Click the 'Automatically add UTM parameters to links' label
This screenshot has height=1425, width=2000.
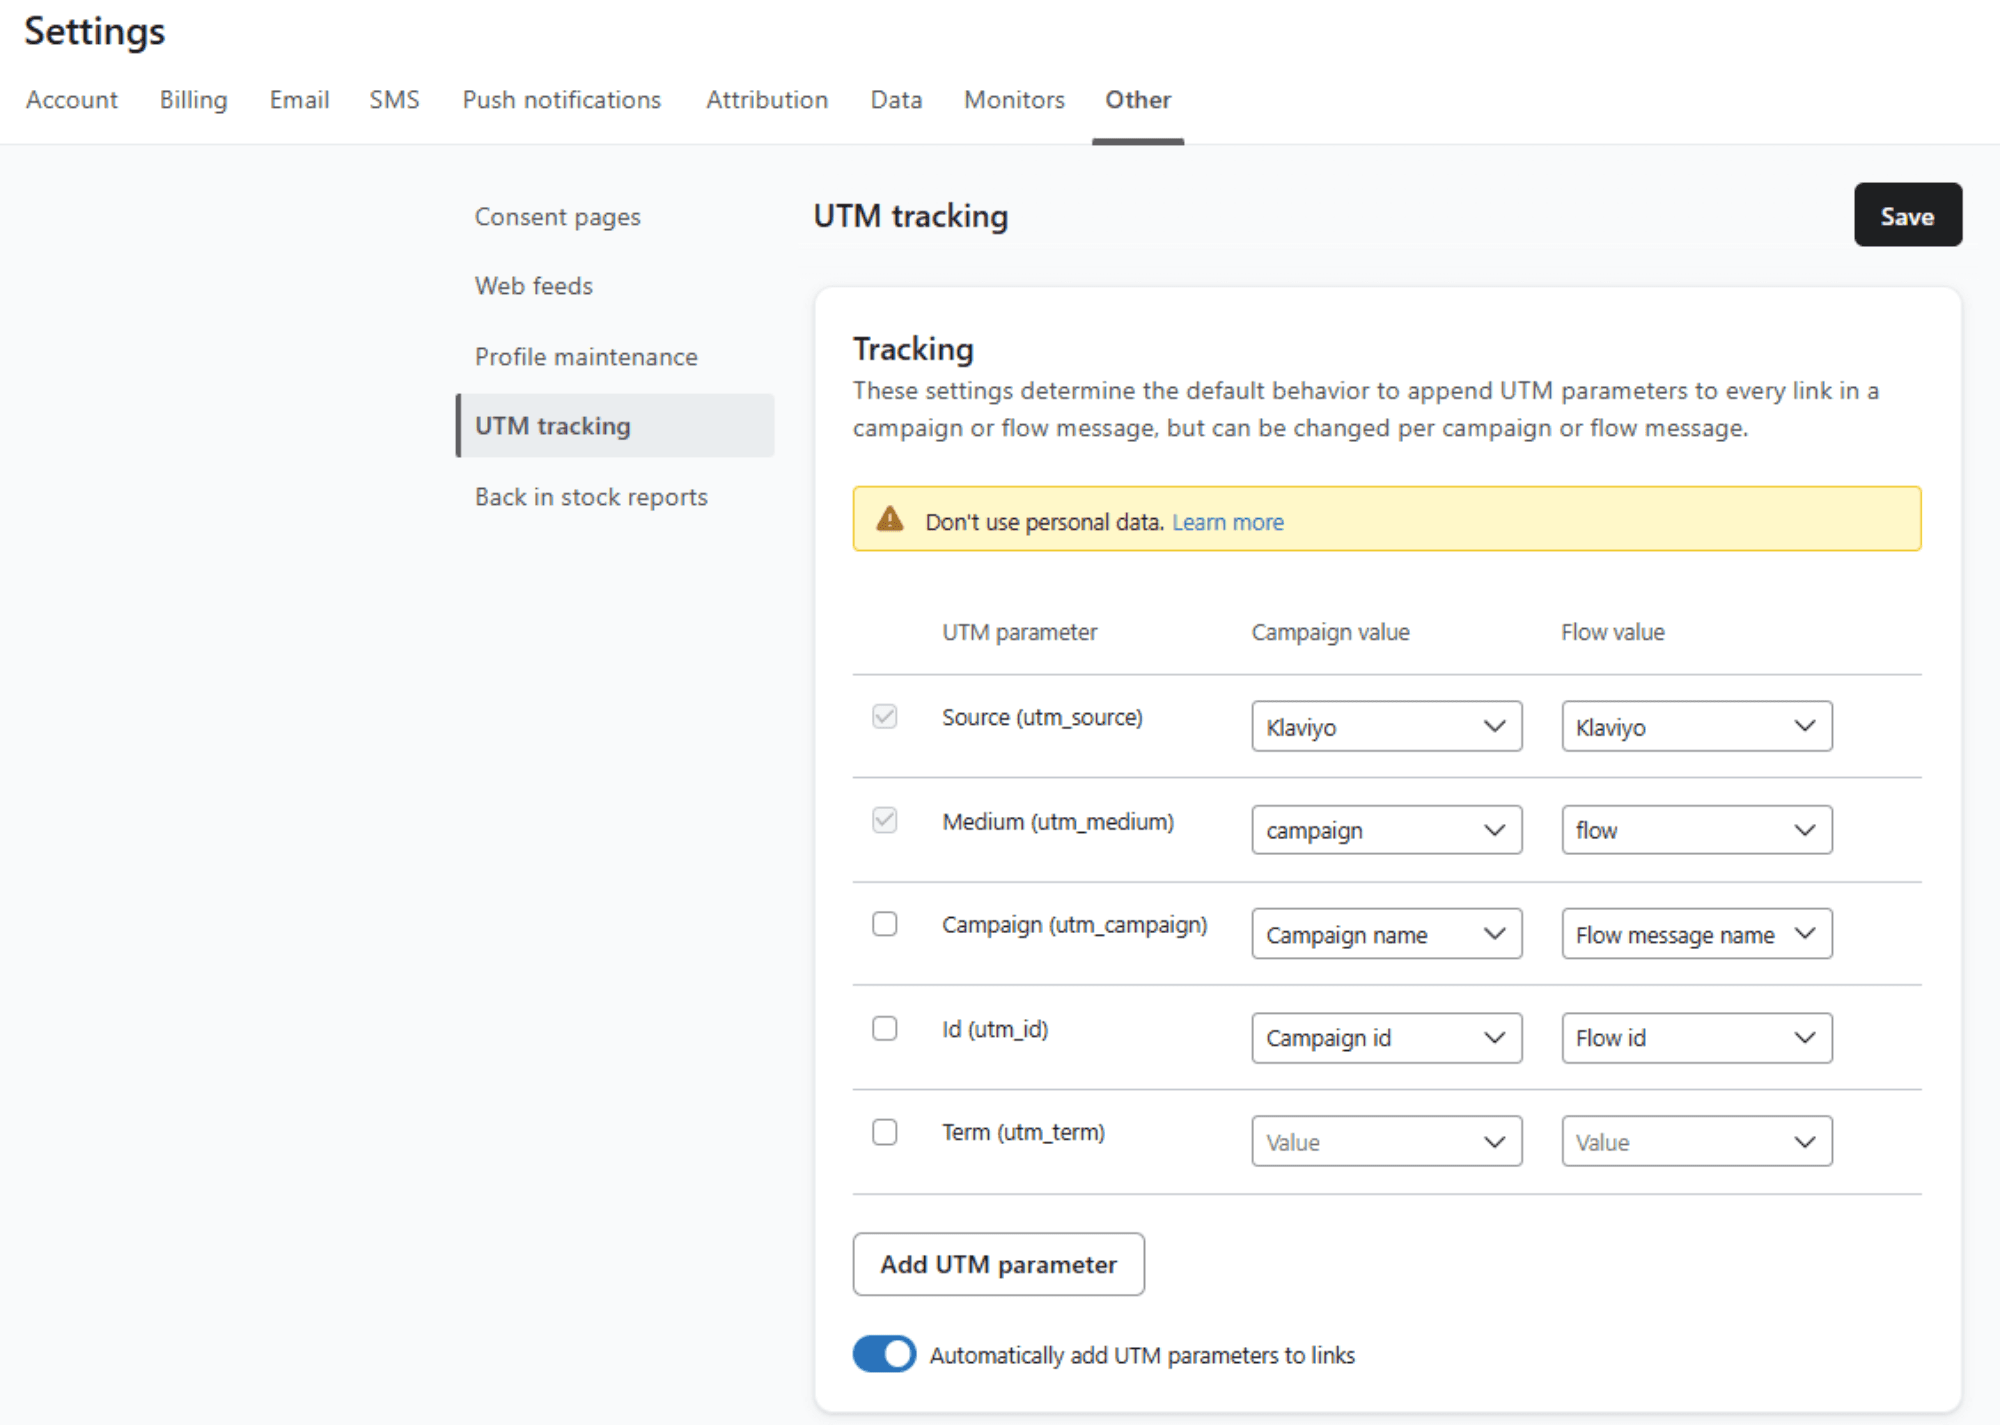click(1142, 1355)
